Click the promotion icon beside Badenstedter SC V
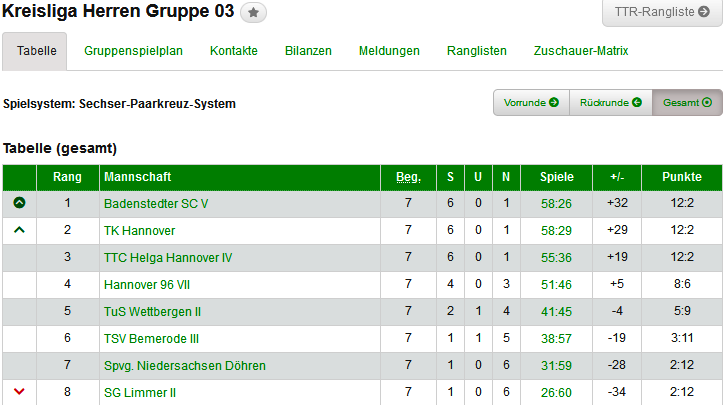 pyautogui.click(x=19, y=203)
